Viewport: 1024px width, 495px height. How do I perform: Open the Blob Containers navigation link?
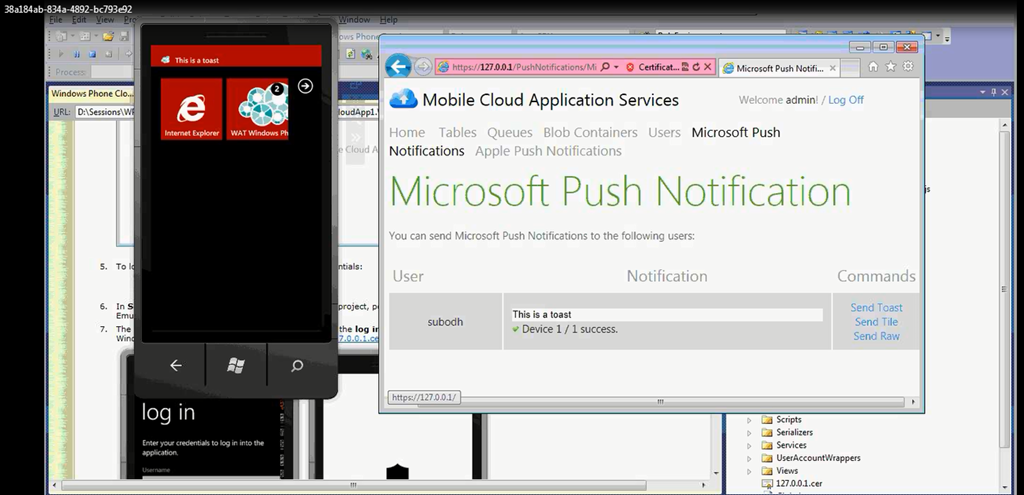[590, 133]
